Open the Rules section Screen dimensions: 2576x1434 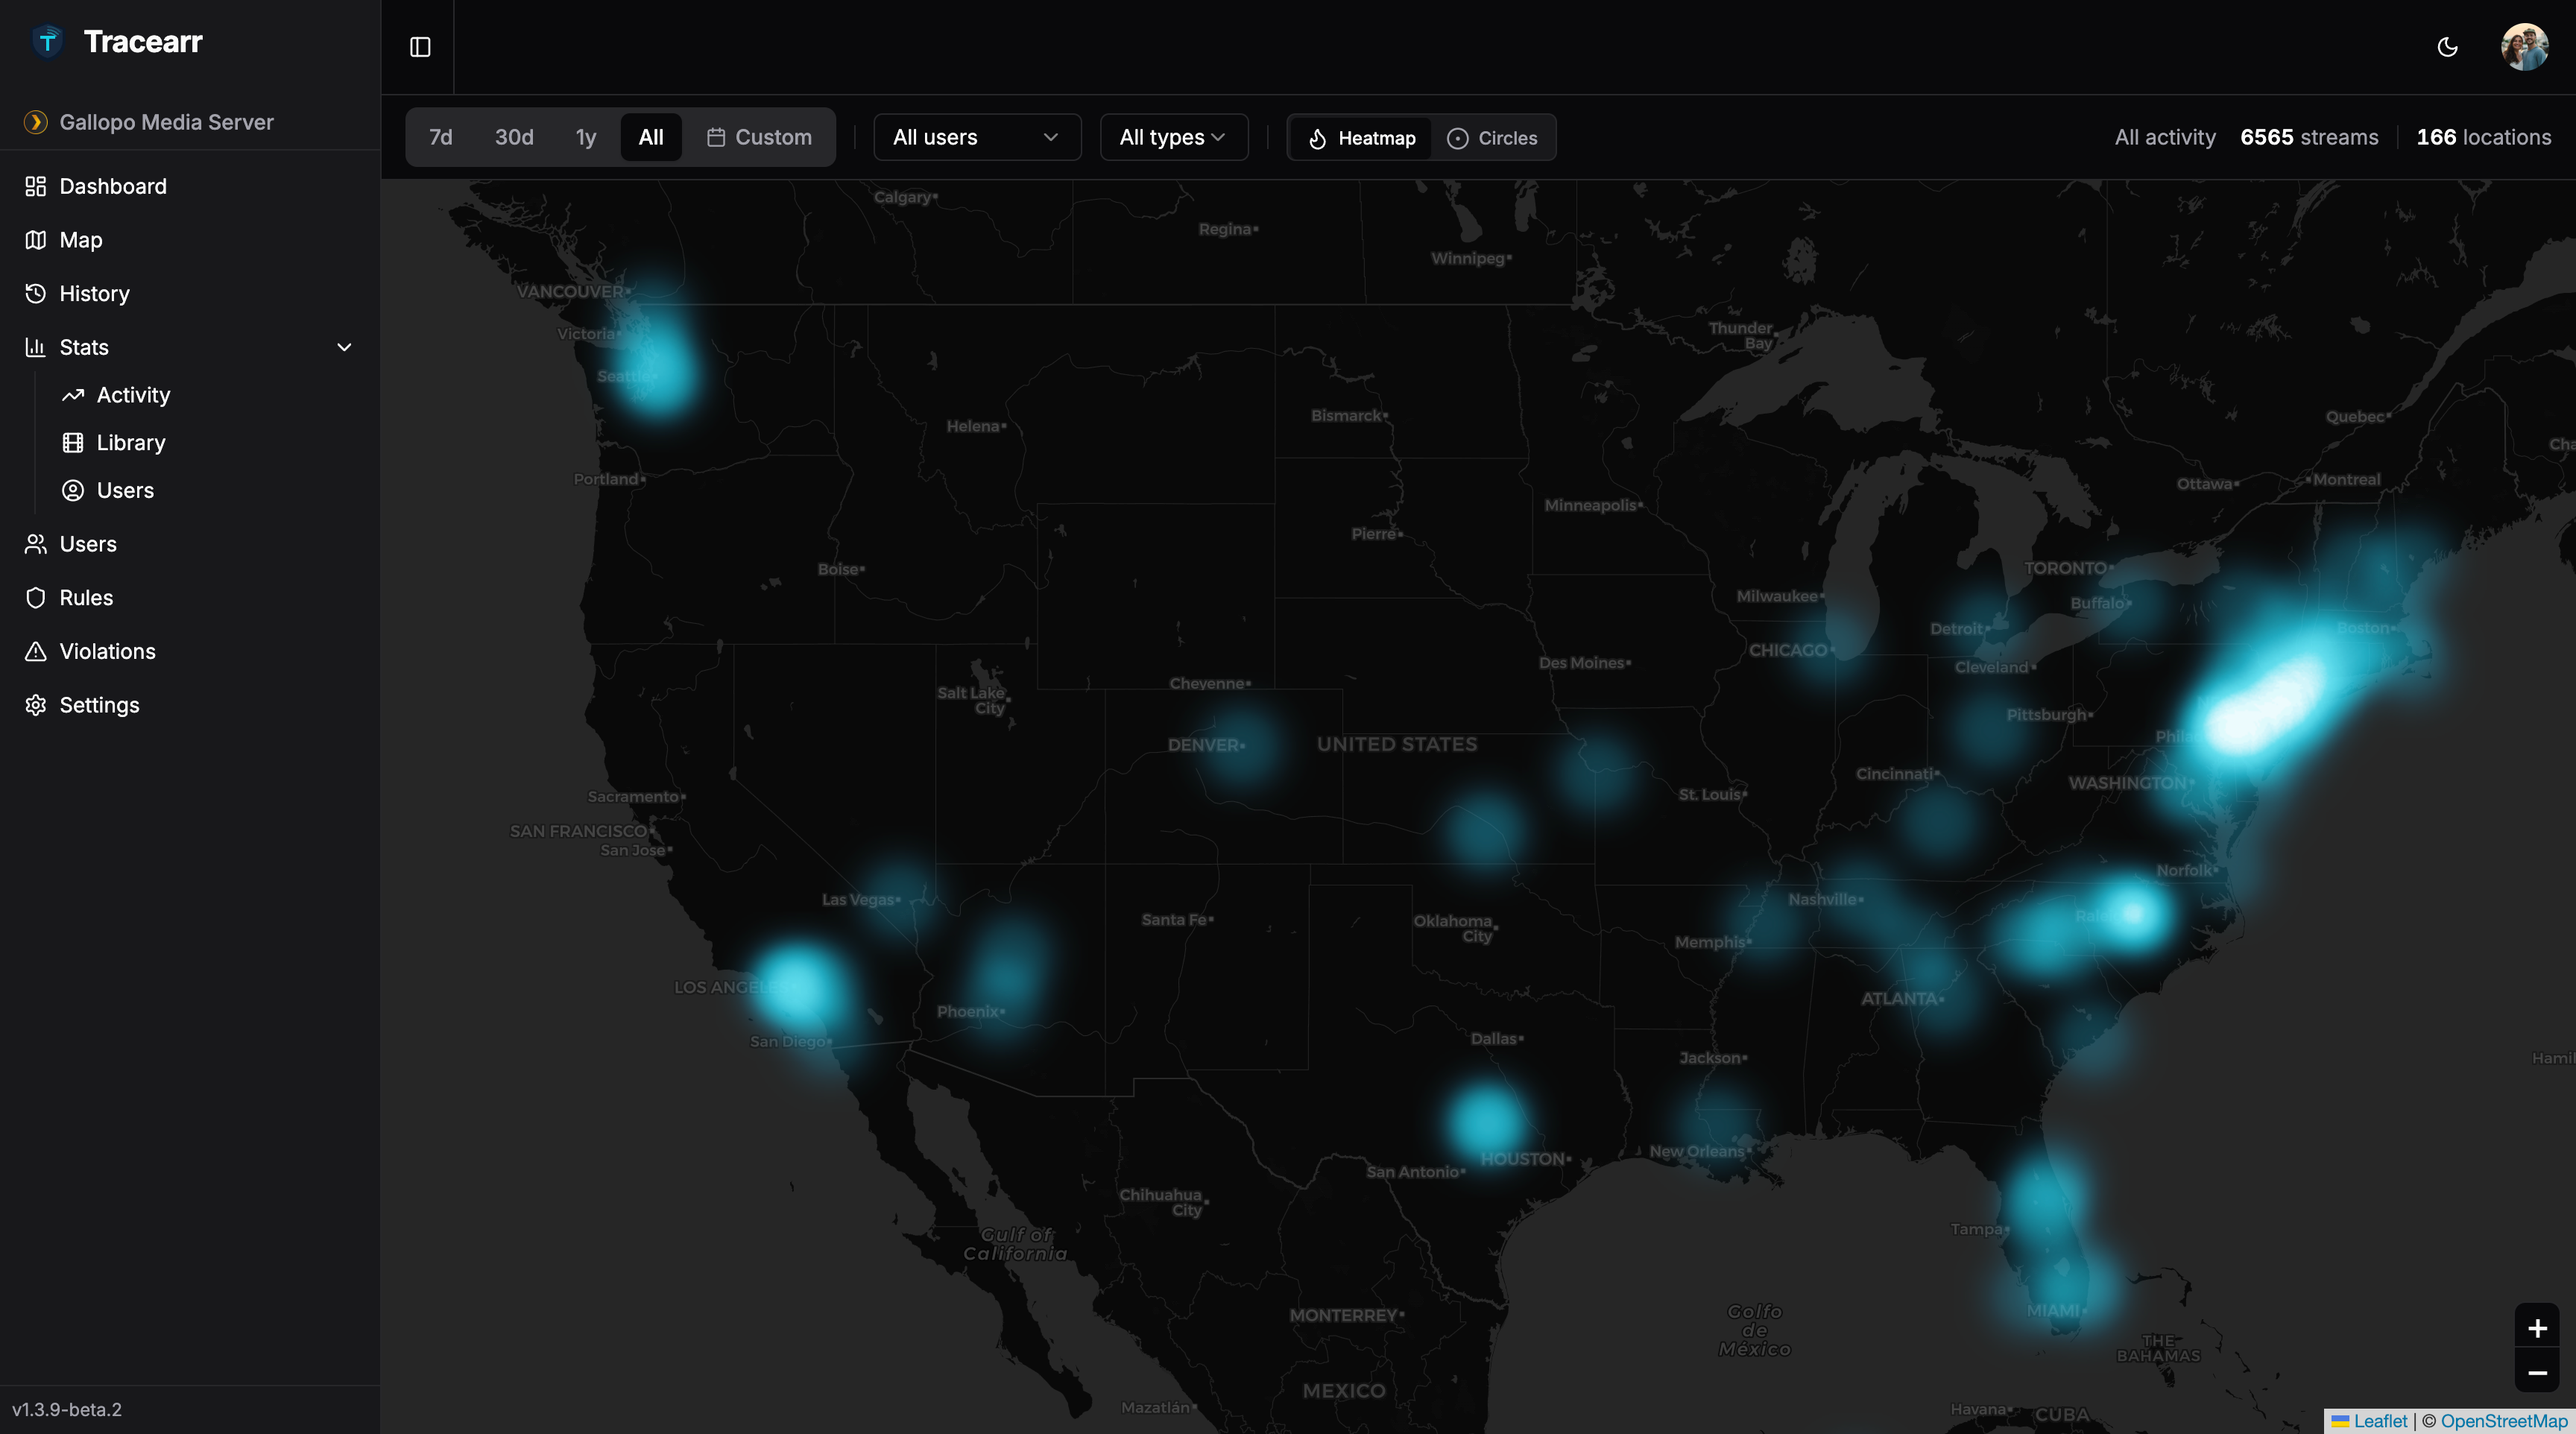(86, 597)
